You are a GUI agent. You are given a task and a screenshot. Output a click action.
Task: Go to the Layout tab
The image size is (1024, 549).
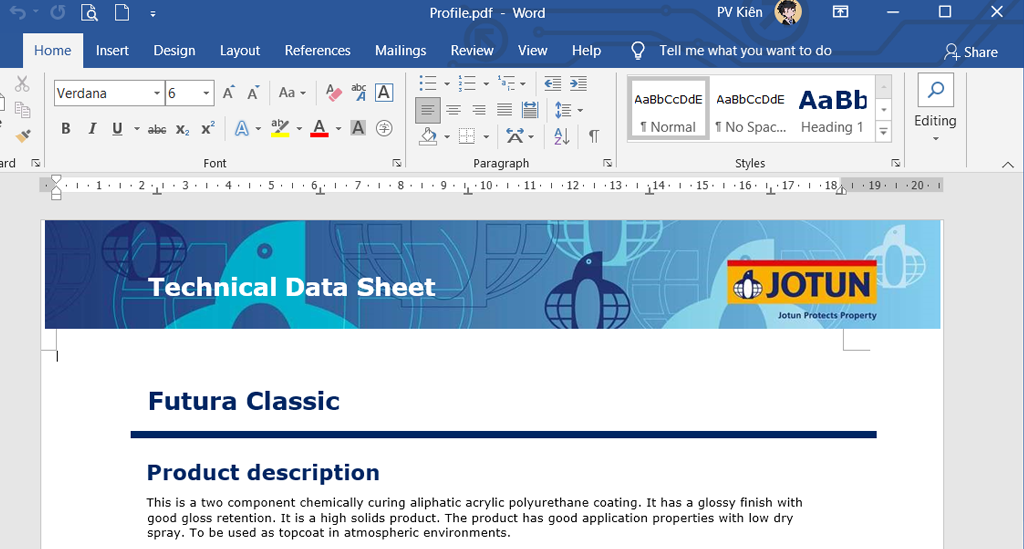(x=240, y=50)
